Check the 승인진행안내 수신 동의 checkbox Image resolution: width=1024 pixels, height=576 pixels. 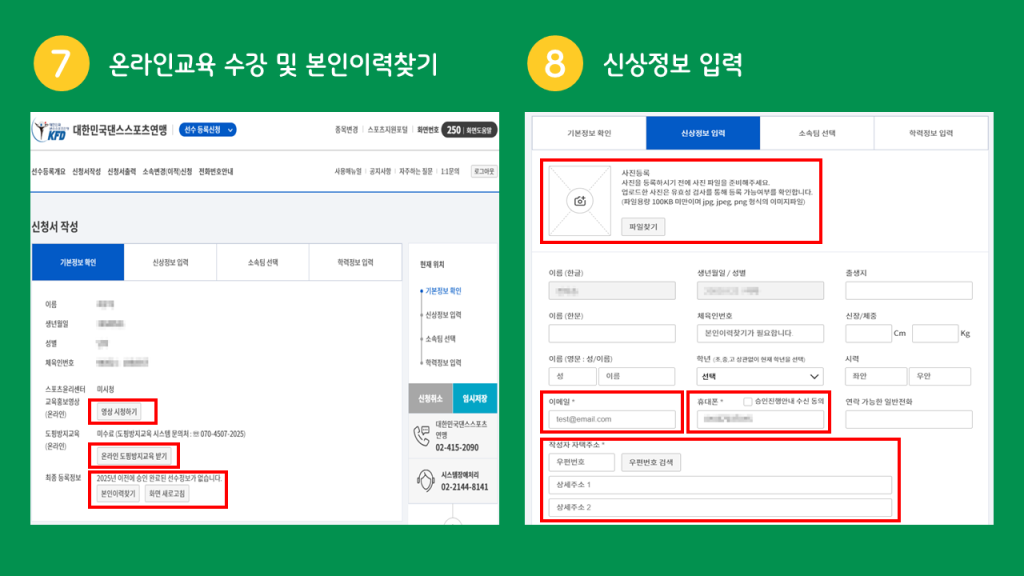coord(747,401)
